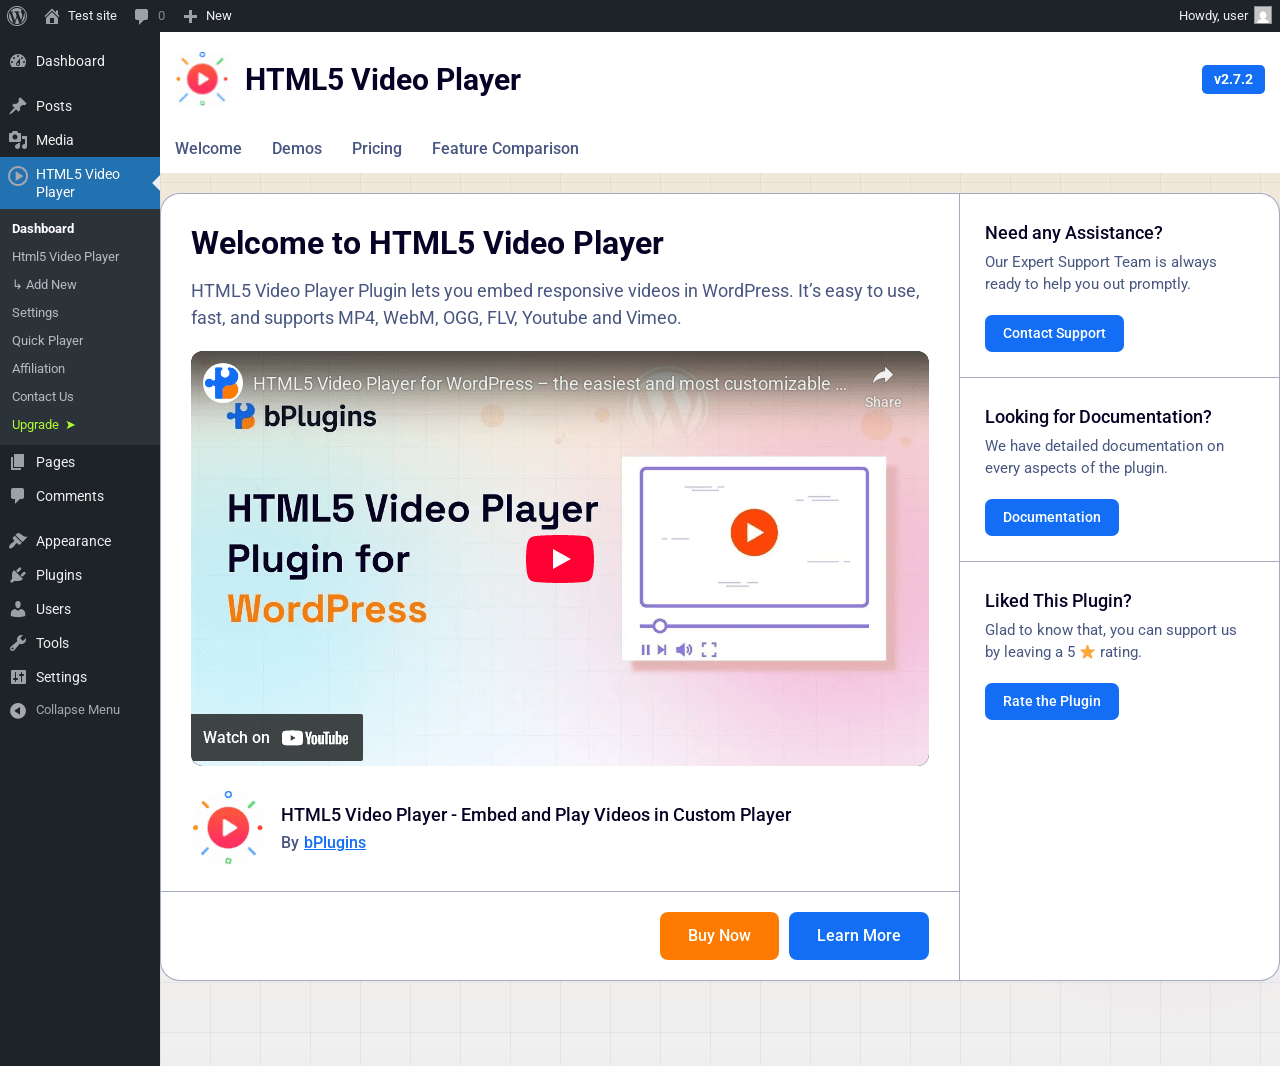Viewport: 1280px width, 1066px height.
Task: Click the Collapse Menu arrow icon
Action: click(x=18, y=710)
